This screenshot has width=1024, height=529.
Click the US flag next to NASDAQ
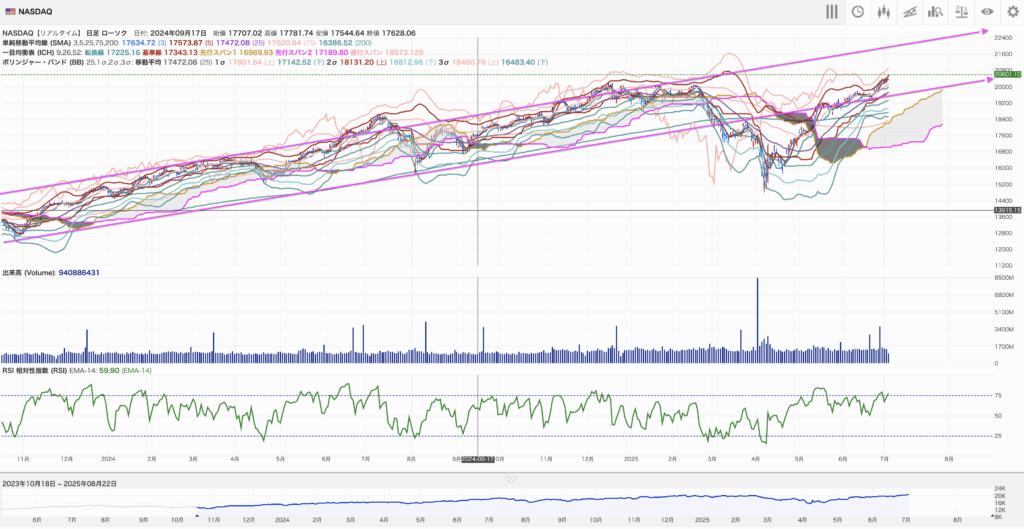(9, 11)
